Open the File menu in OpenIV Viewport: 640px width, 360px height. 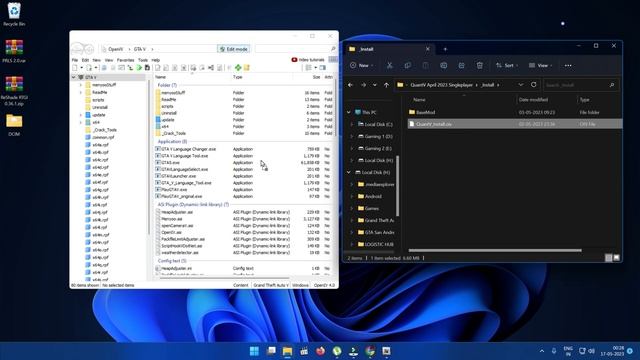(75, 60)
